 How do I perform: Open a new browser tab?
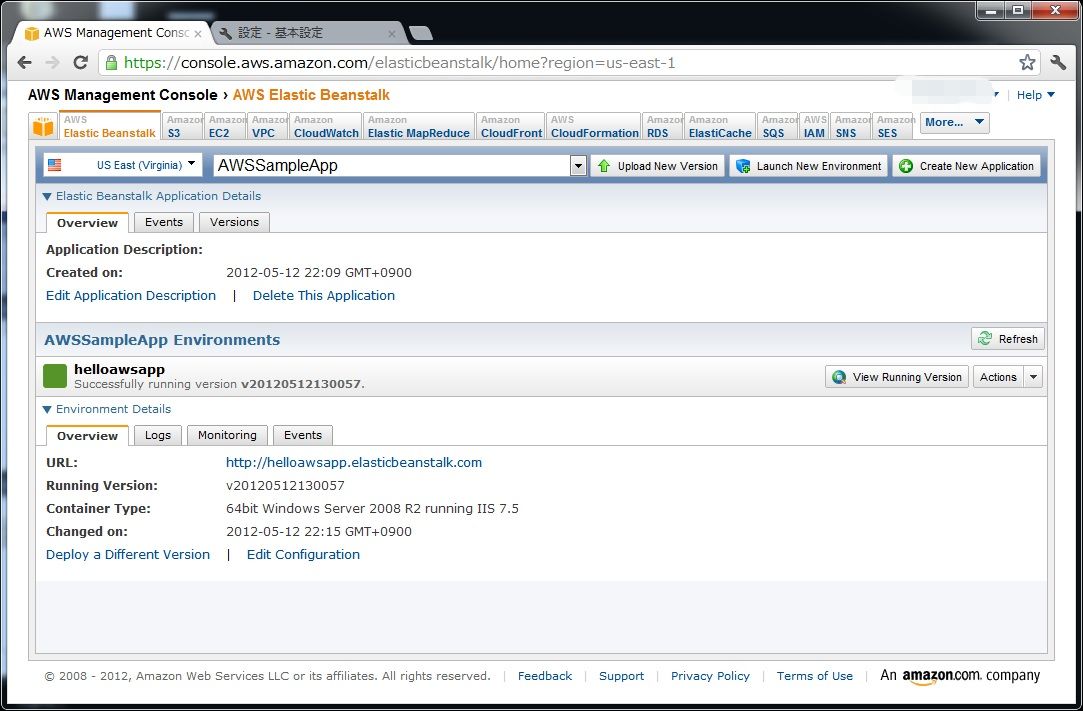click(x=421, y=32)
